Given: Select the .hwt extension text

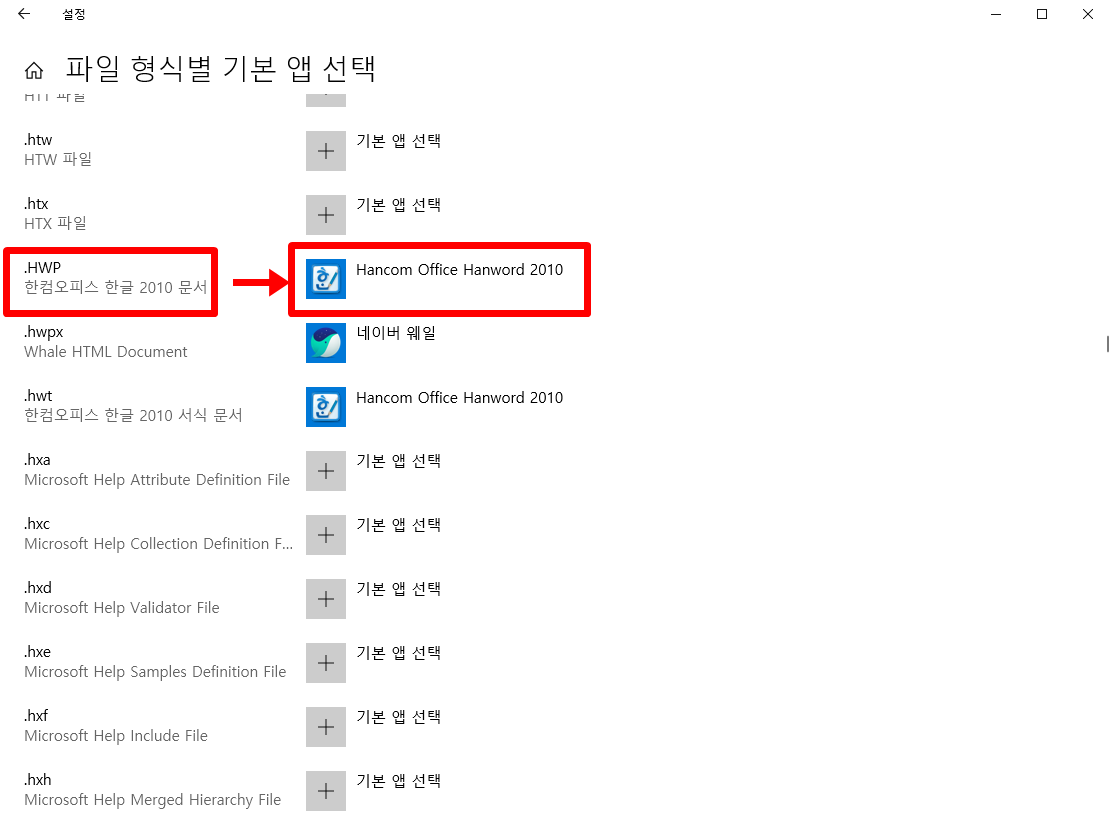Looking at the screenshot, I should pyautogui.click(x=38, y=396).
